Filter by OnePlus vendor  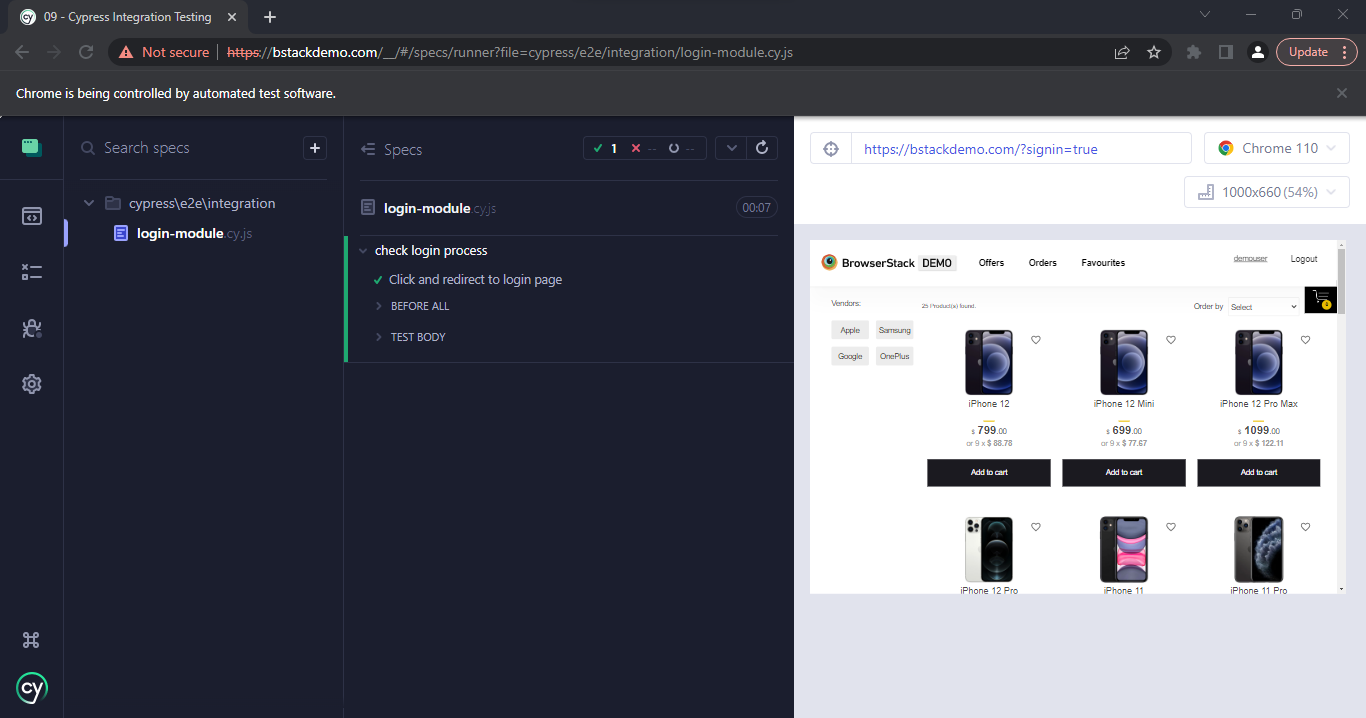895,356
